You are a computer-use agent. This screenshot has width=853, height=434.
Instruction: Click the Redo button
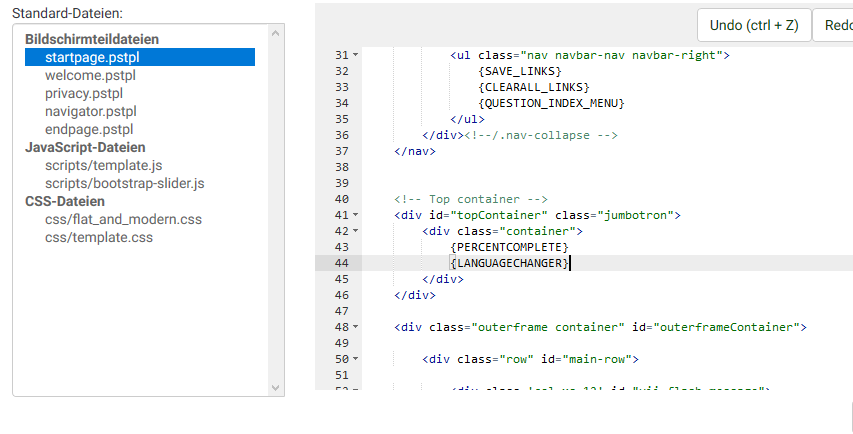[x=835, y=26]
